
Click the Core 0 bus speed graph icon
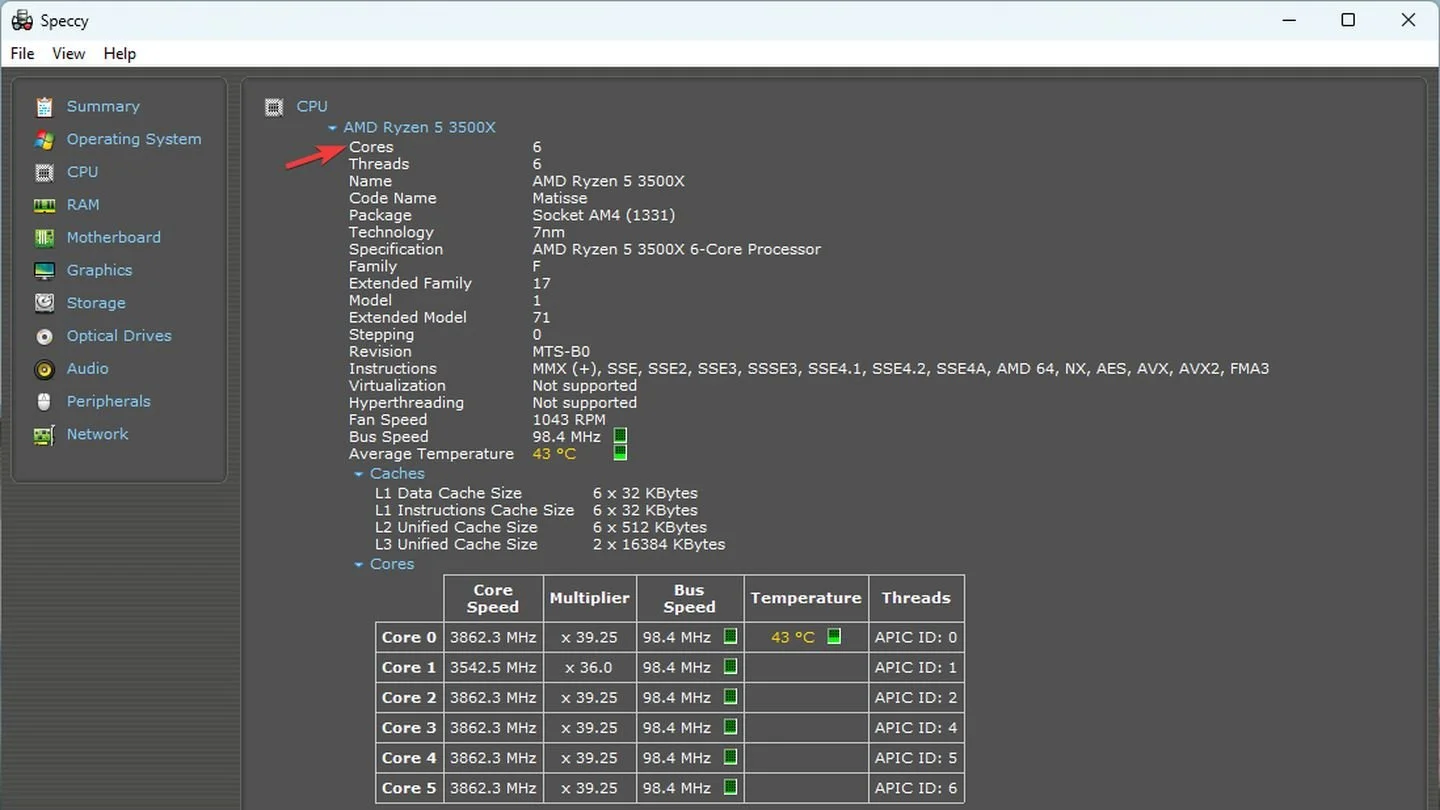[x=730, y=636]
